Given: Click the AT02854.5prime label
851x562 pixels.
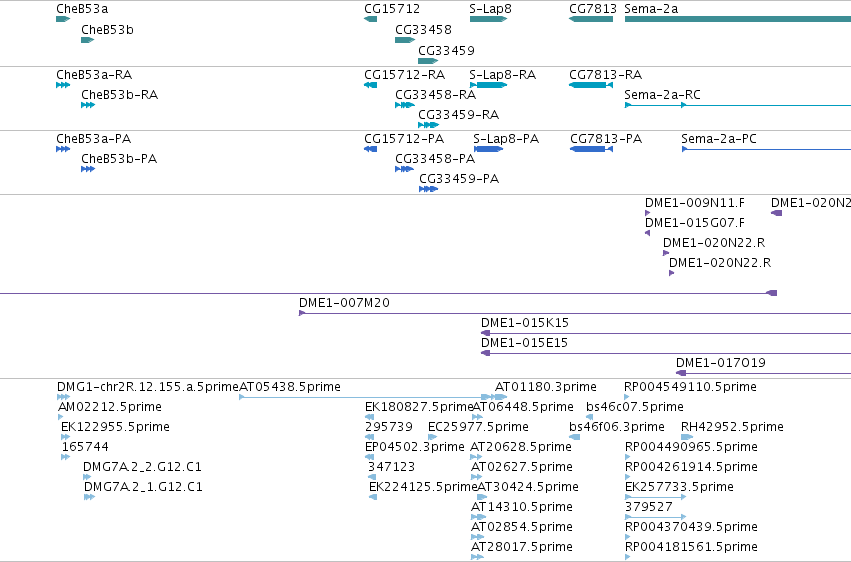Looking at the screenshot, I should coord(522,527).
